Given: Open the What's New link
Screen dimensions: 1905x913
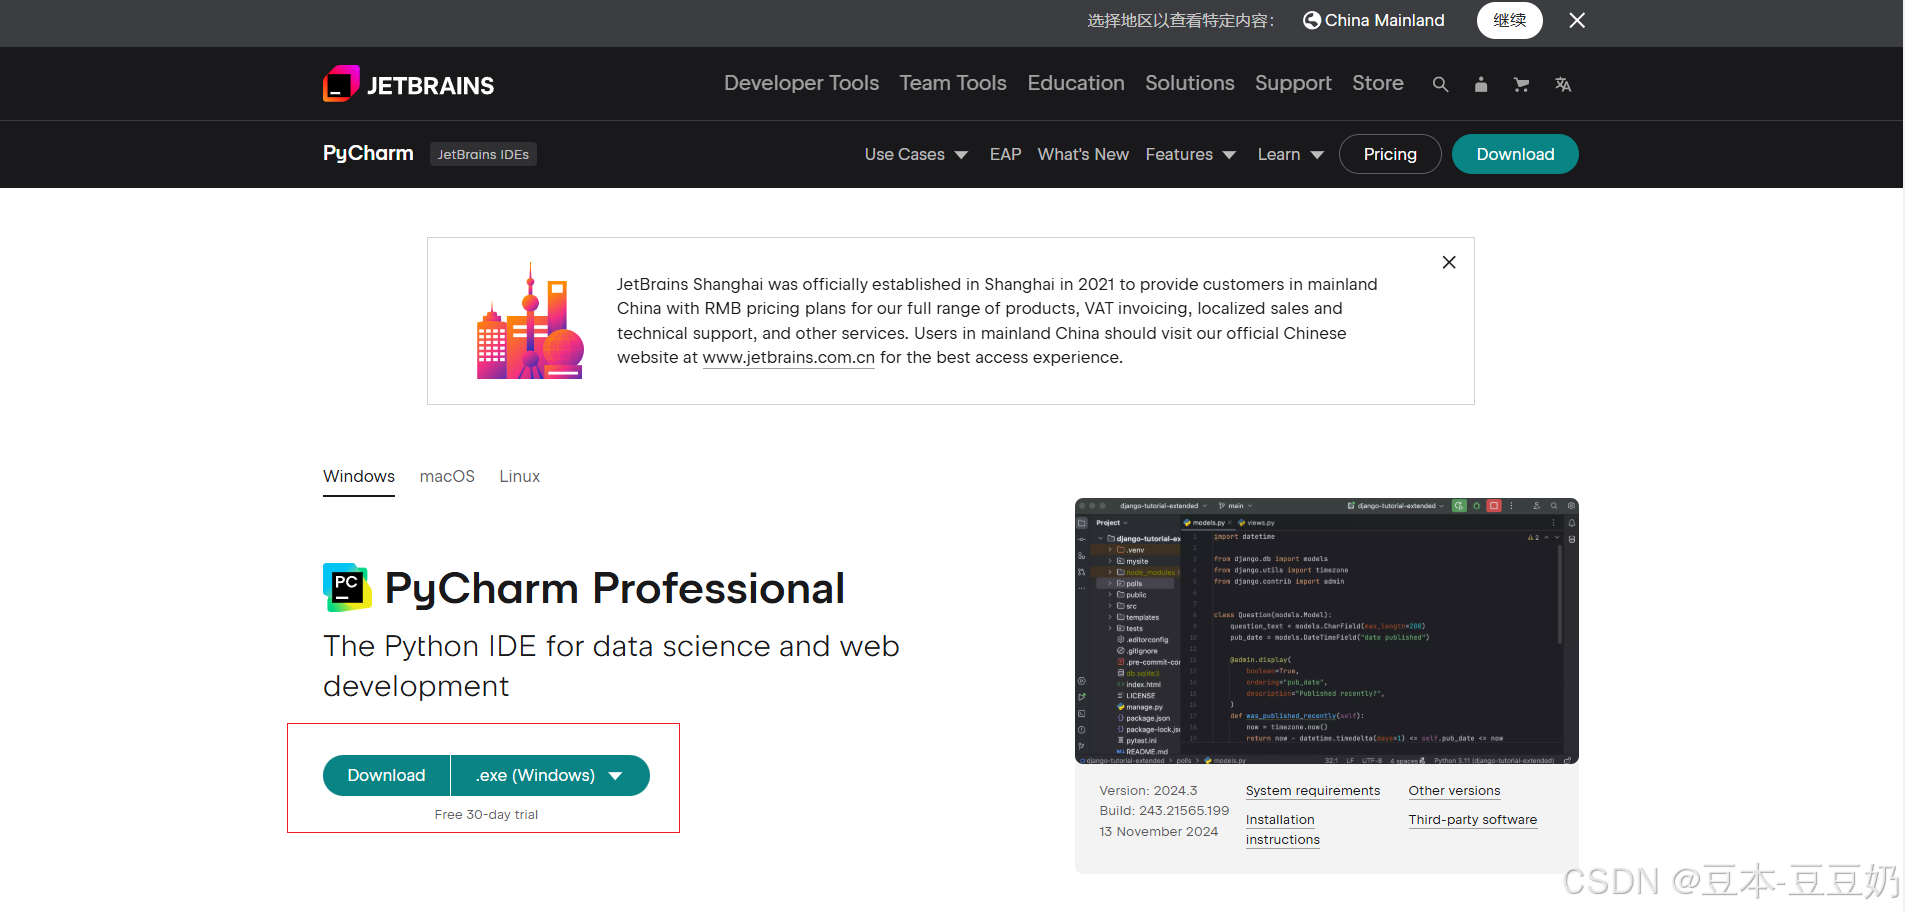Looking at the screenshot, I should point(1083,154).
